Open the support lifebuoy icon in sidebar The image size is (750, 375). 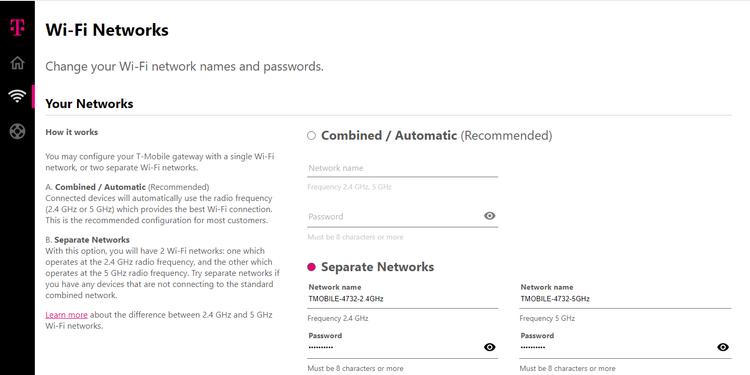(x=17, y=131)
